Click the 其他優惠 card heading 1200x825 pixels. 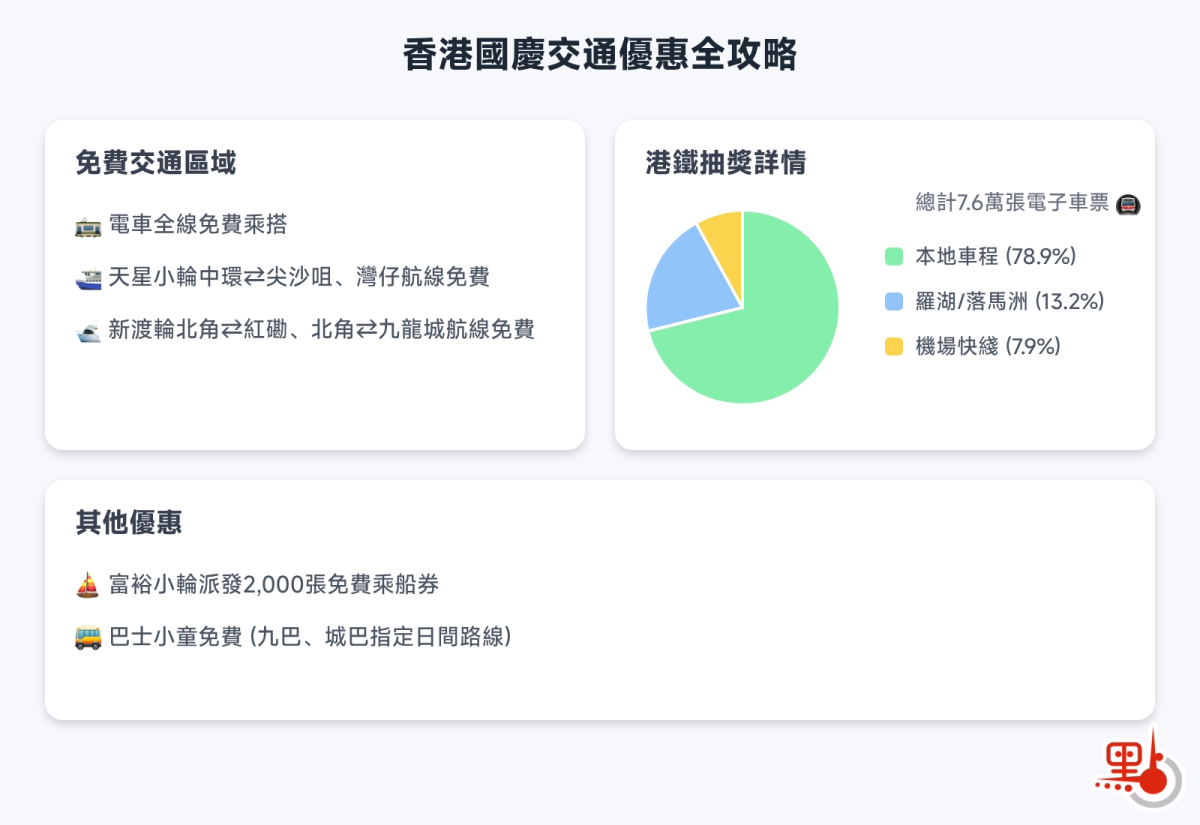(129, 522)
